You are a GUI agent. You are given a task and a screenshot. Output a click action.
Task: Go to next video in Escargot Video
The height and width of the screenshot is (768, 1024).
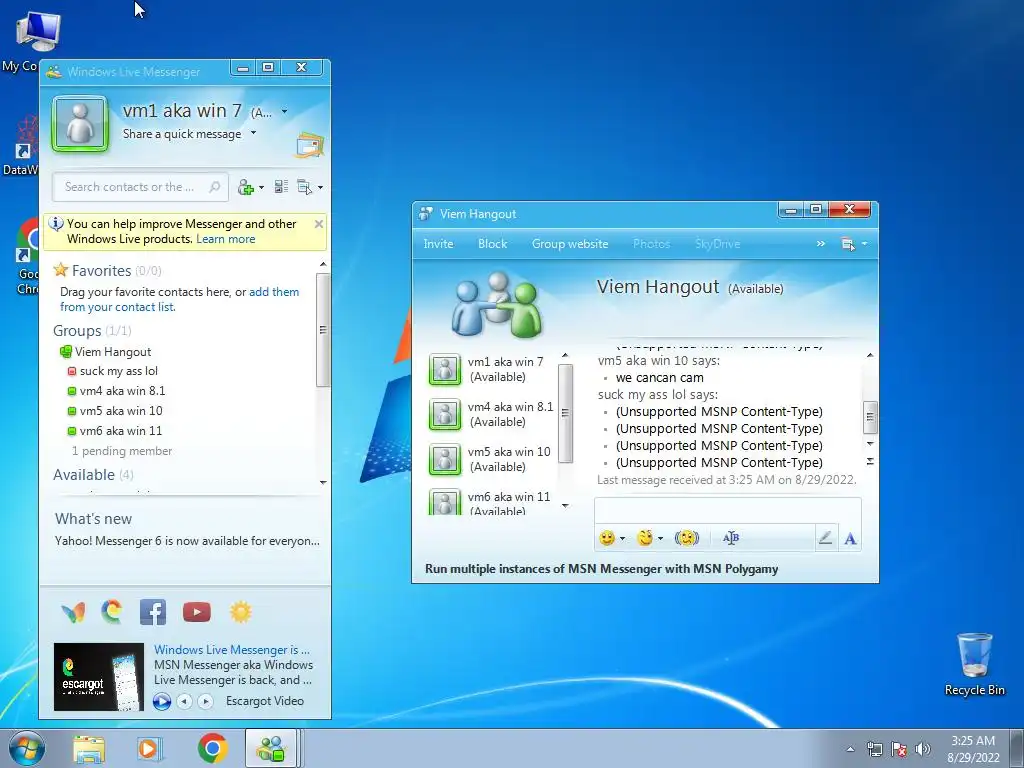pos(205,701)
